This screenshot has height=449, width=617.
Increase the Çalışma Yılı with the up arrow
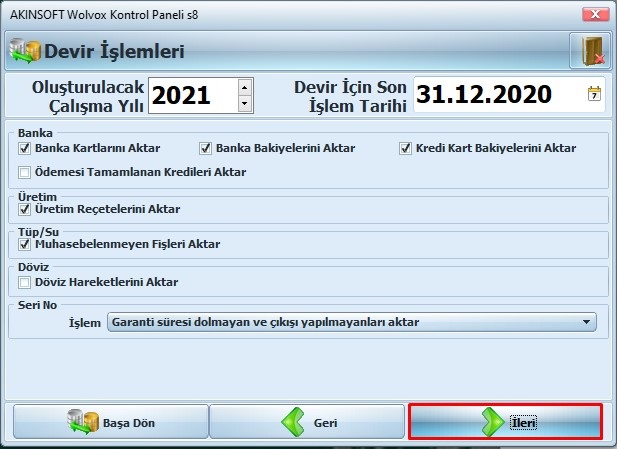245,87
